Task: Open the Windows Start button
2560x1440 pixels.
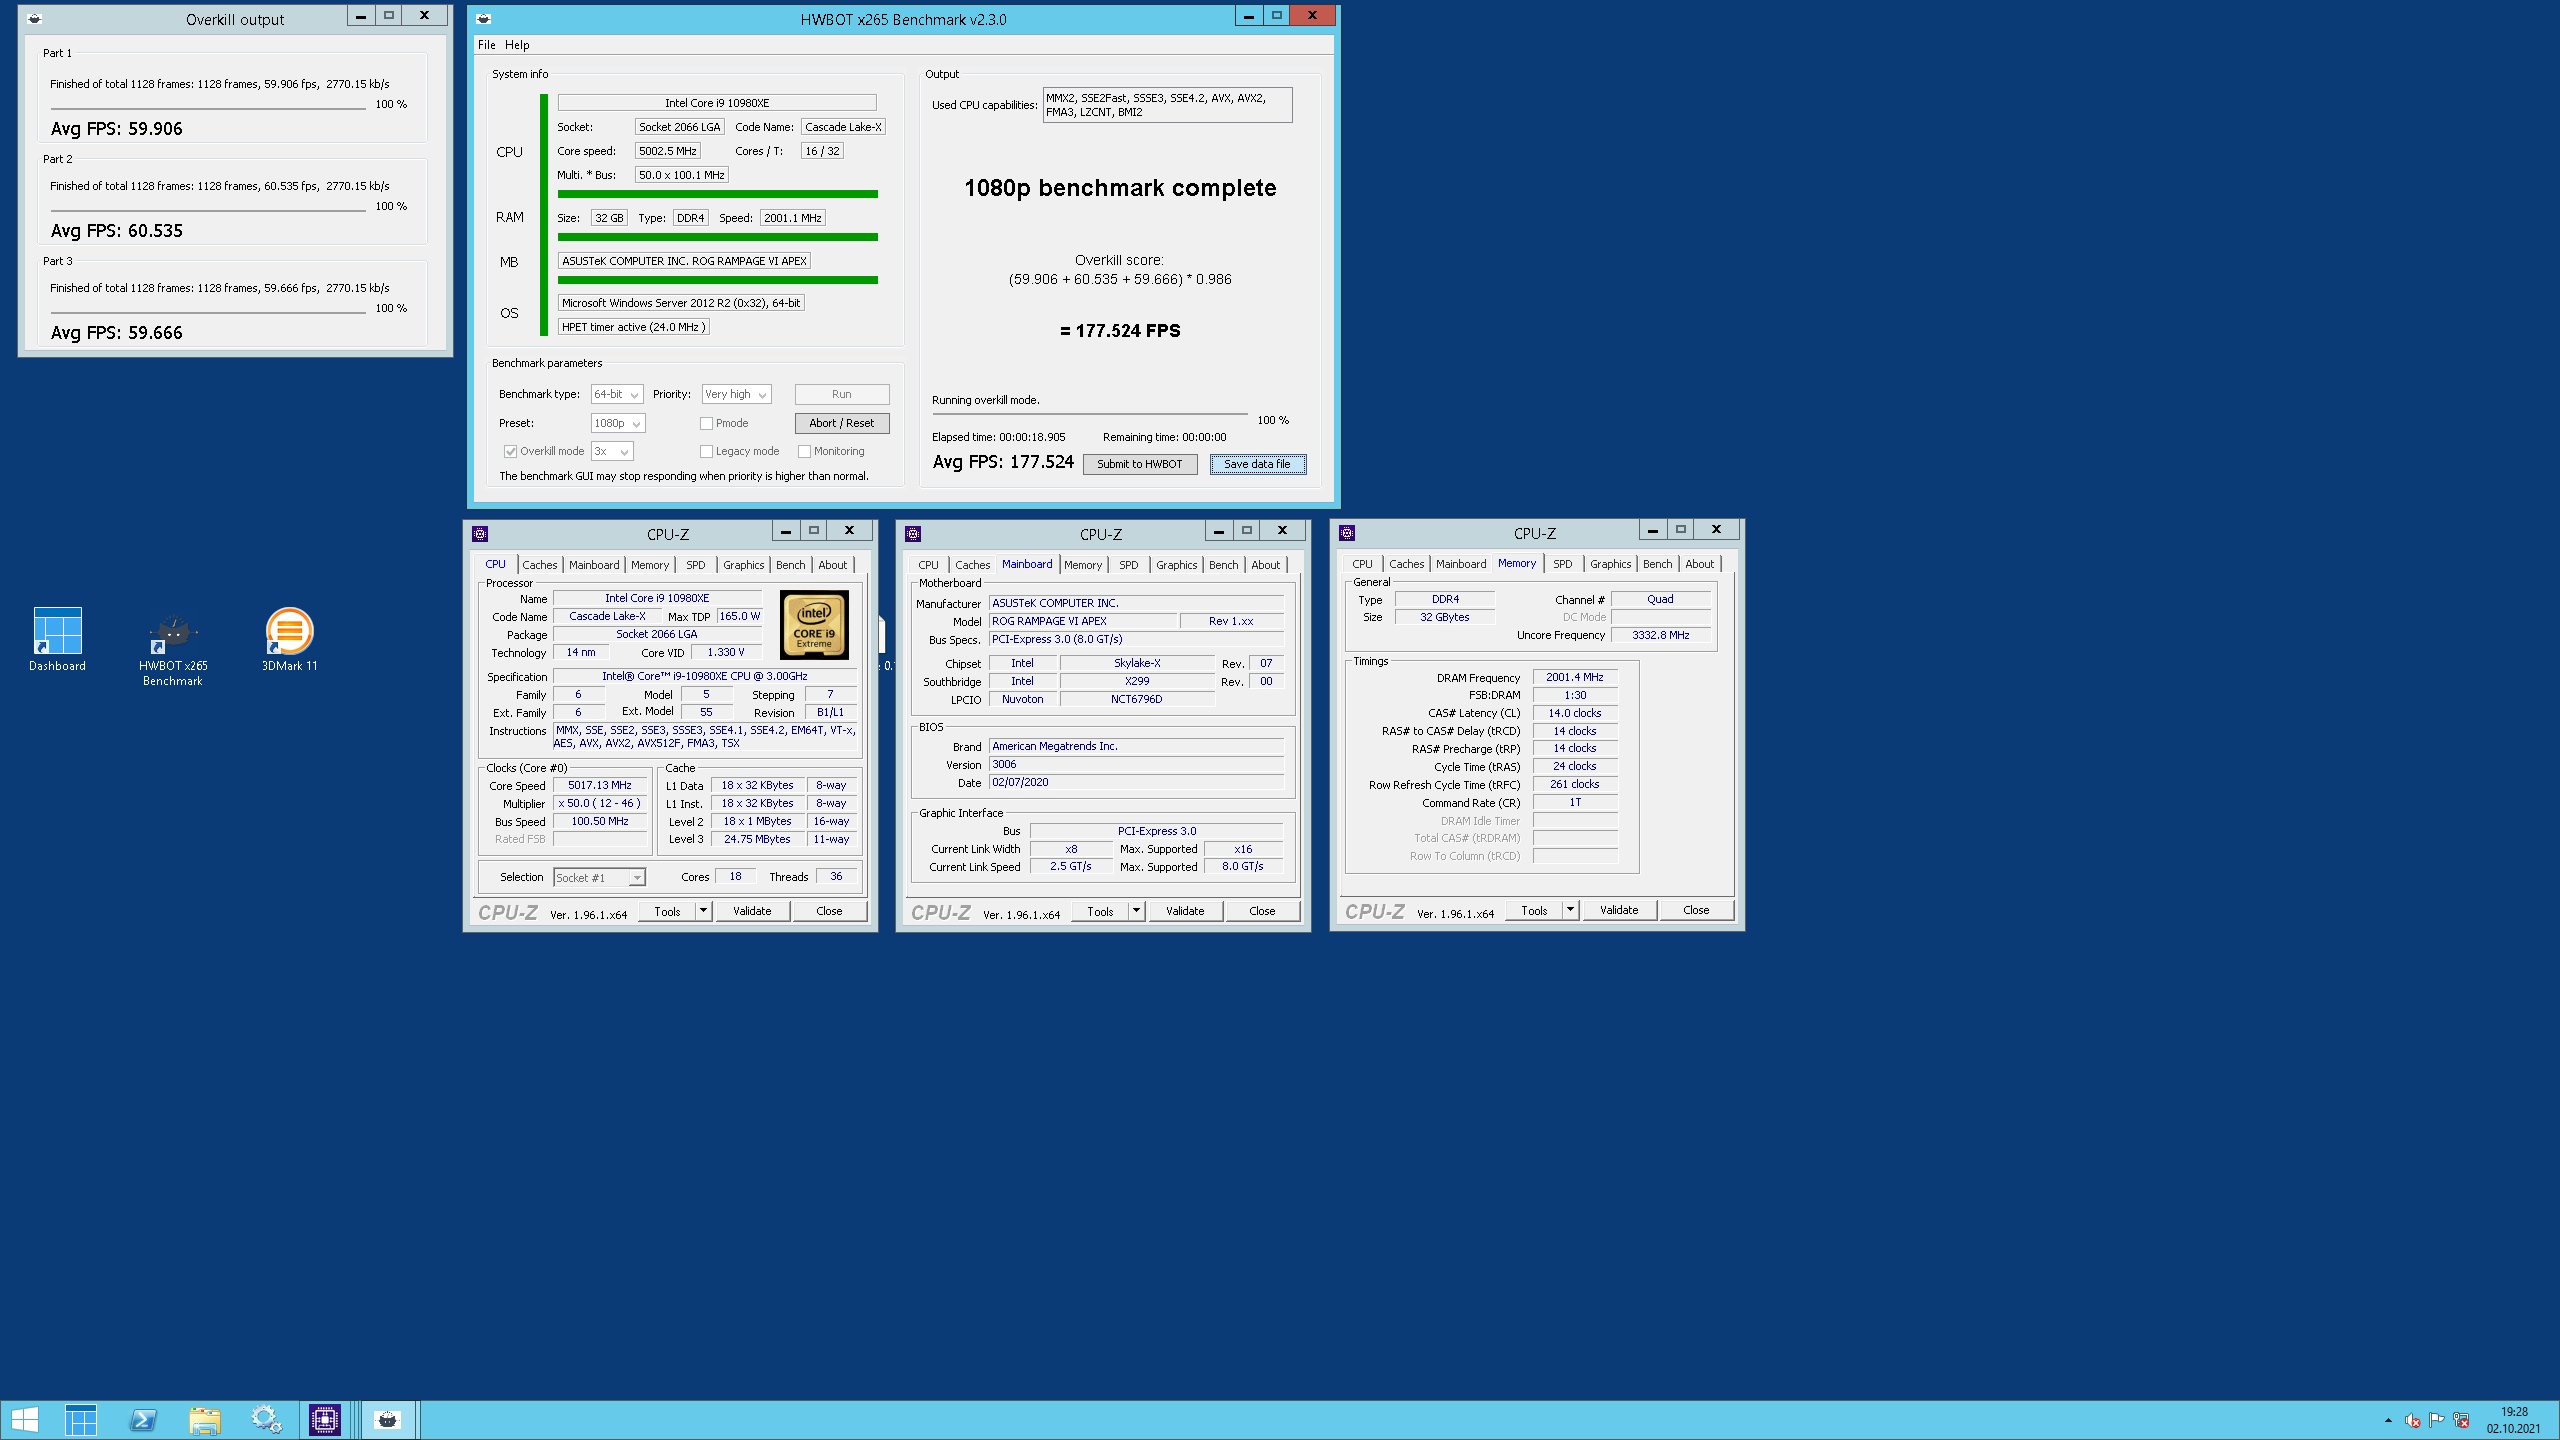Action: click(x=25, y=1420)
